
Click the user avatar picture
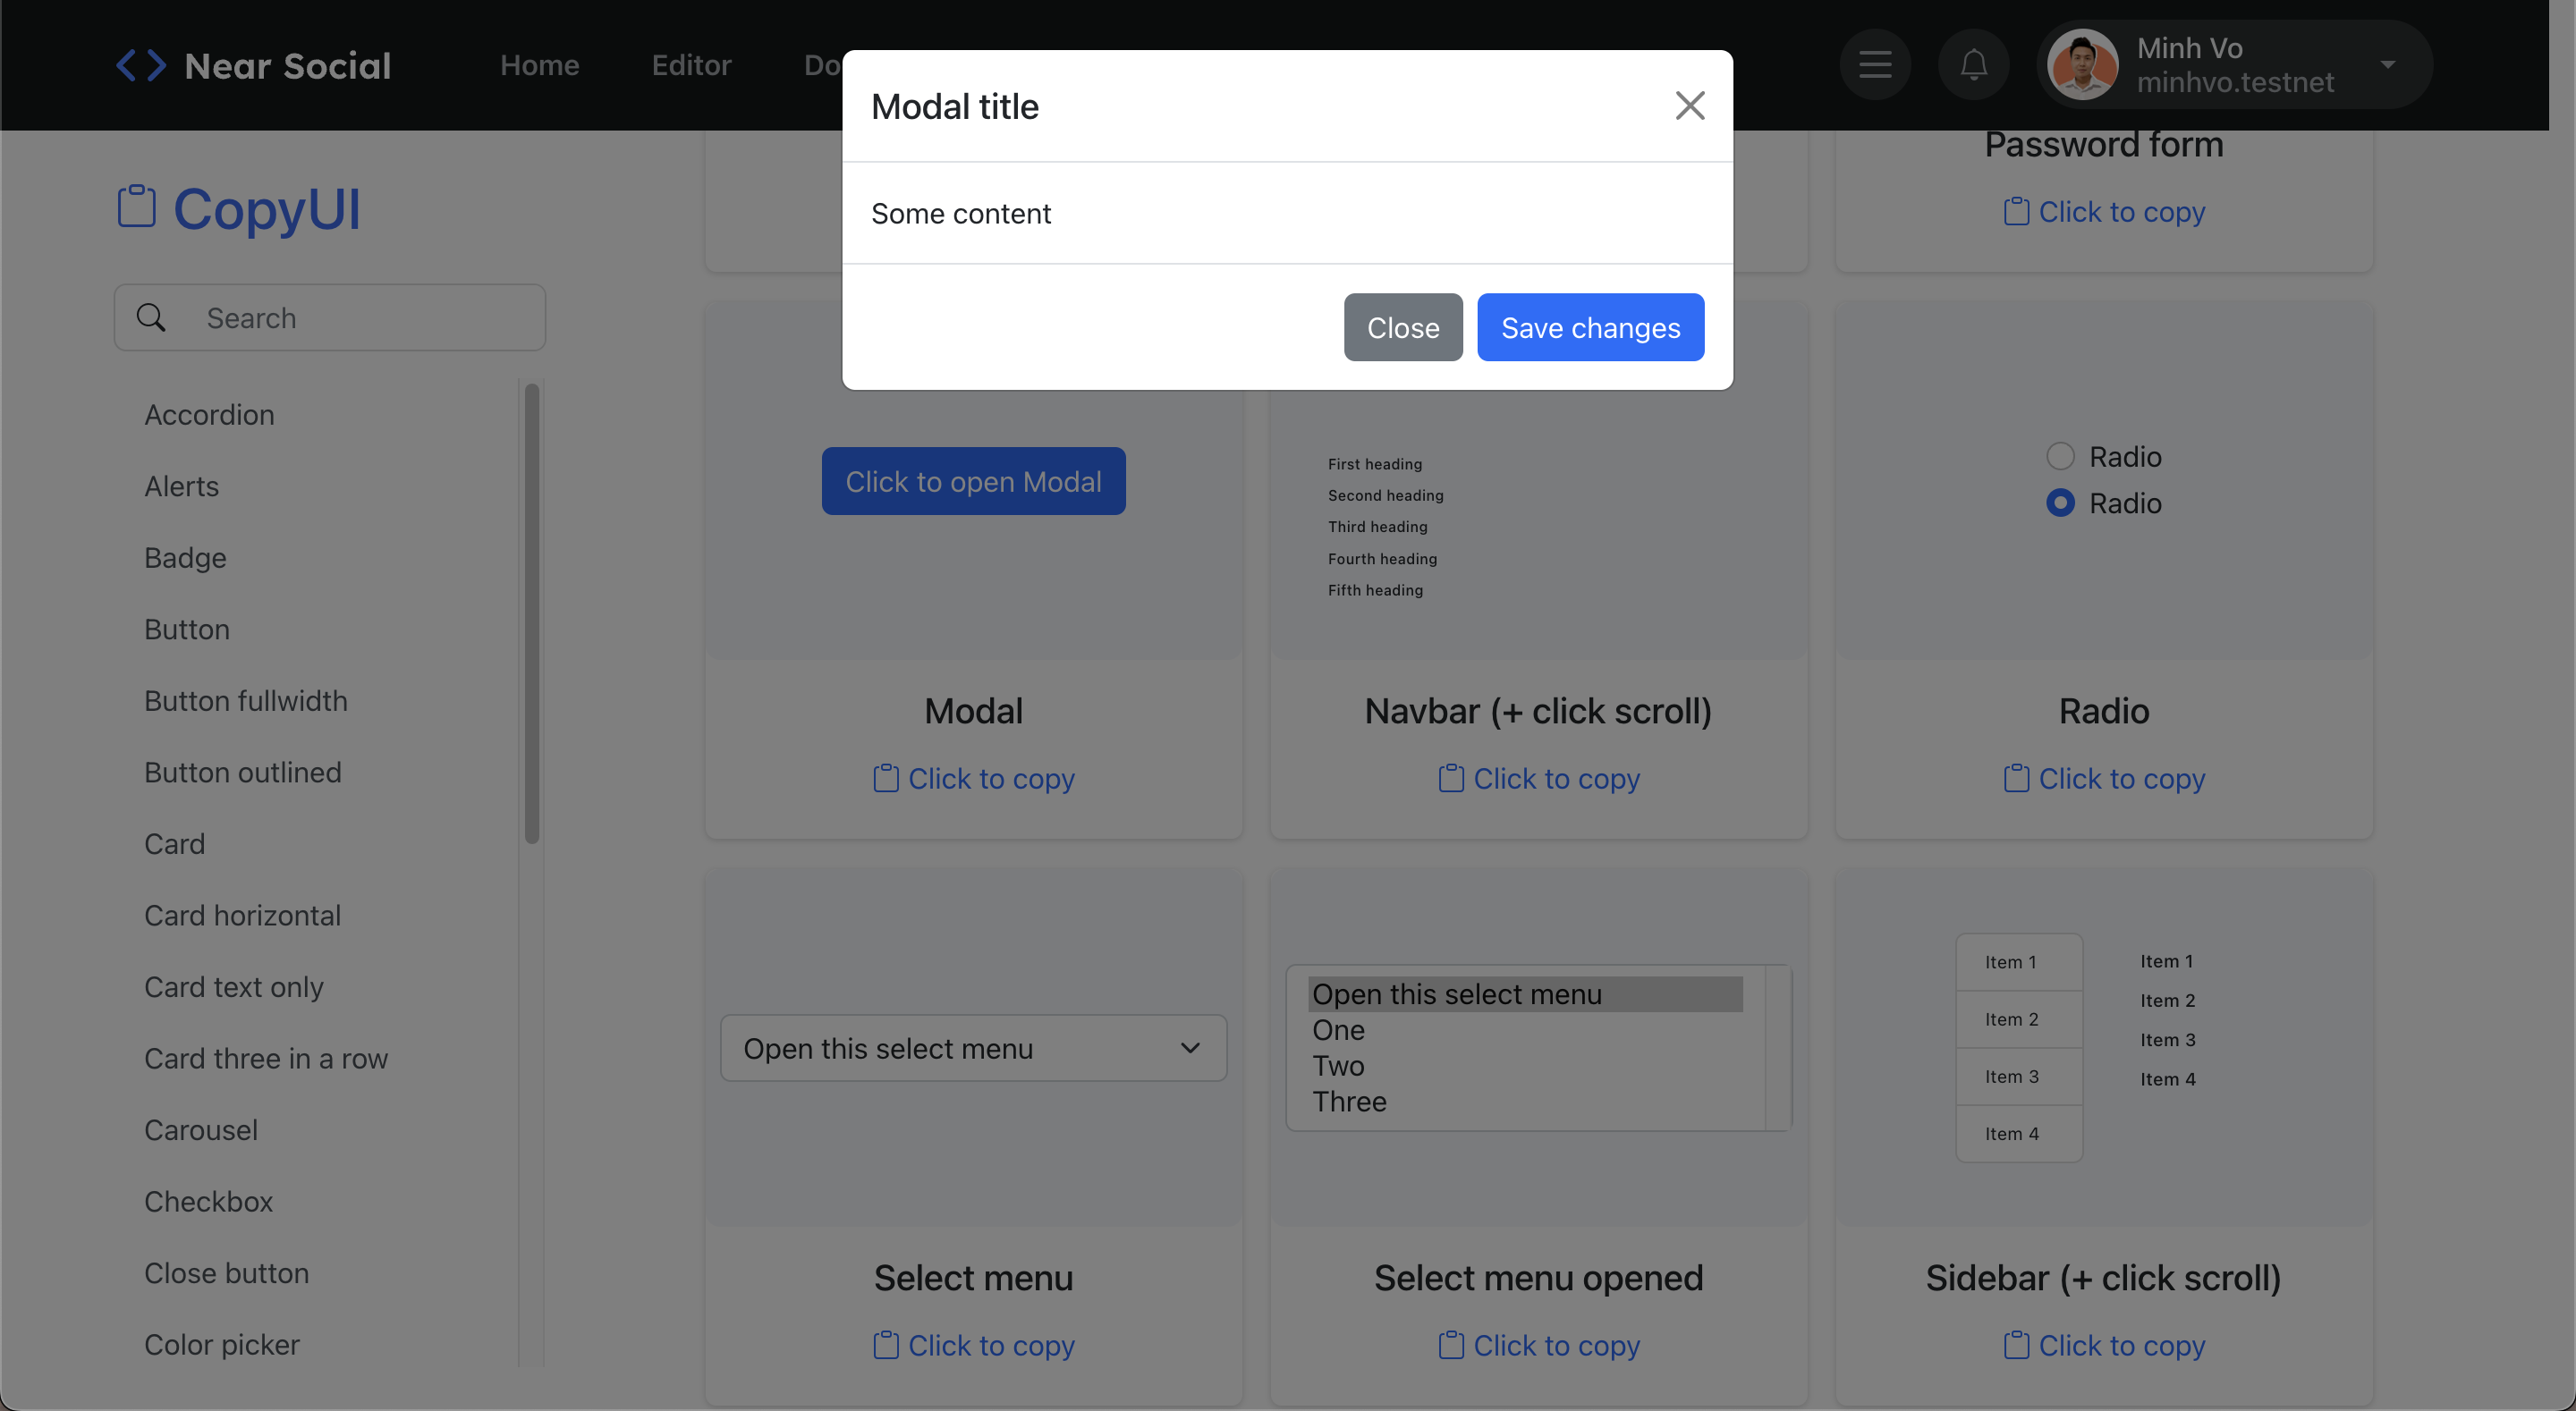click(2083, 65)
